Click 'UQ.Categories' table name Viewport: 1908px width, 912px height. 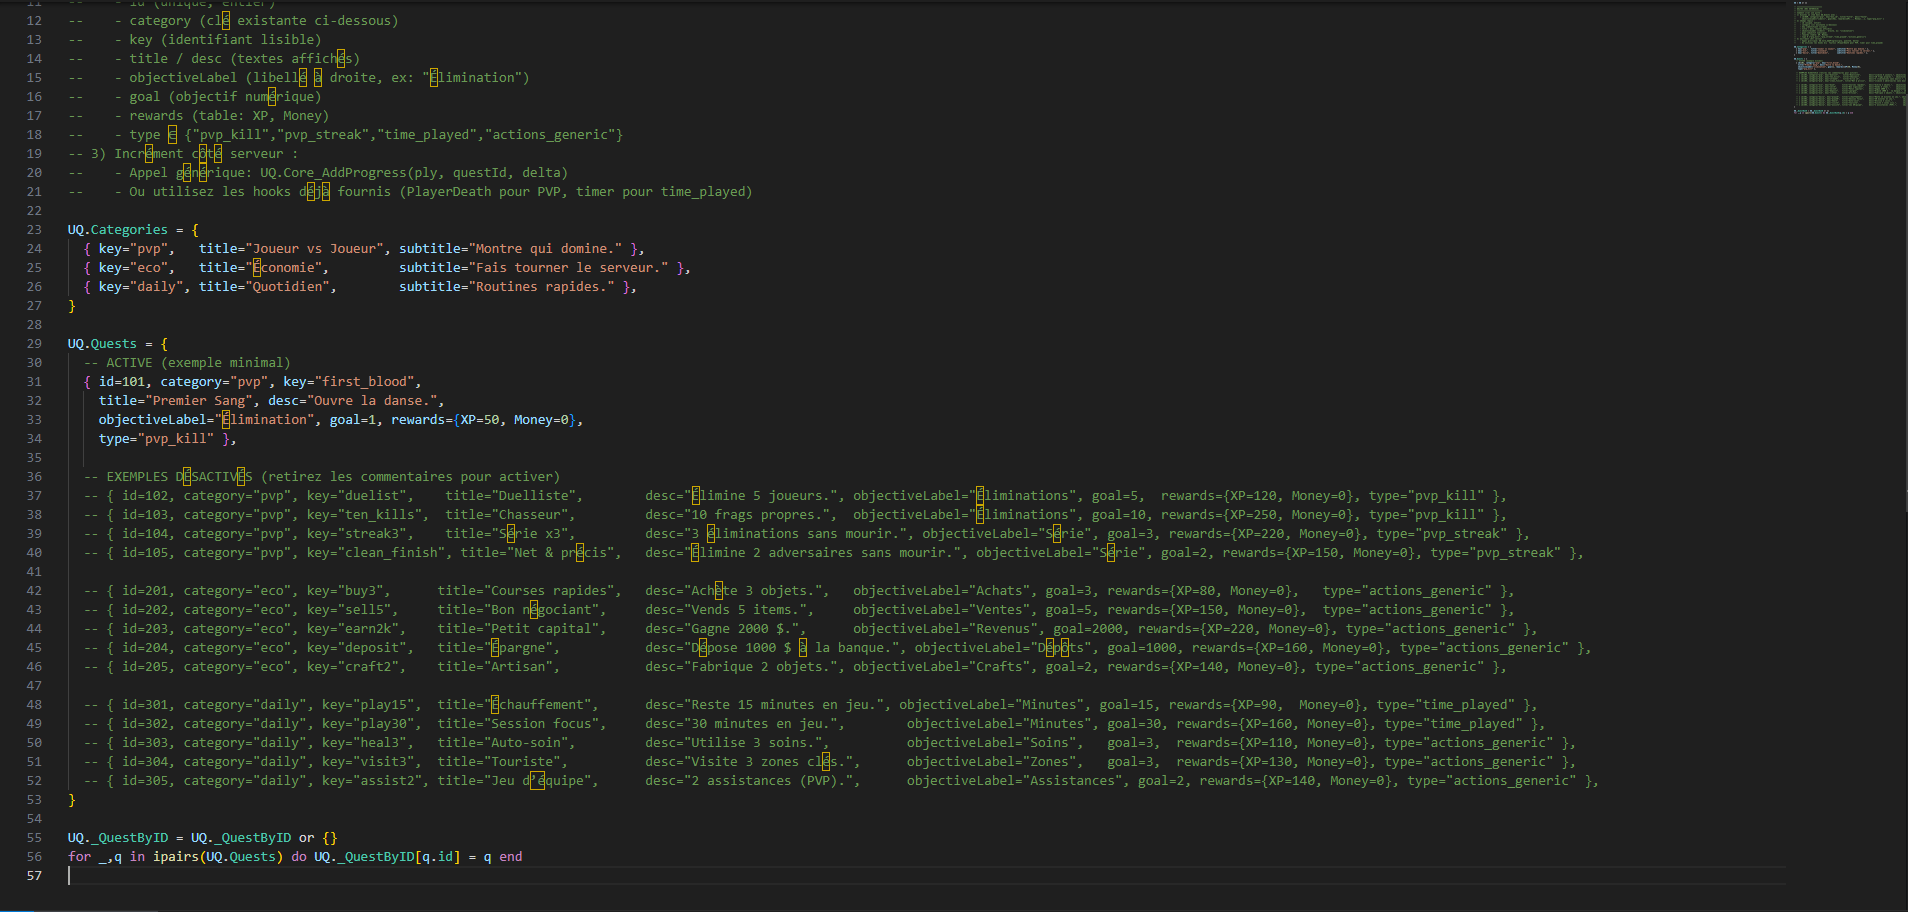(118, 230)
